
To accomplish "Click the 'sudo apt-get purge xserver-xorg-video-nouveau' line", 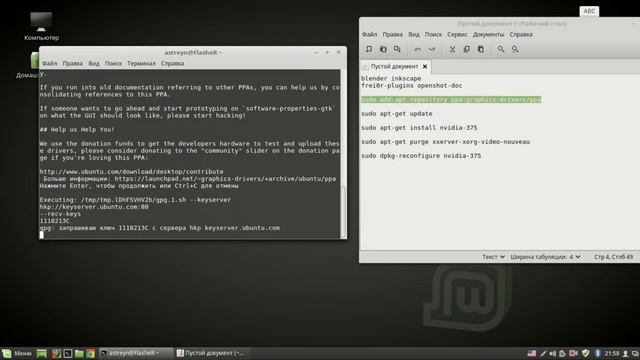I will click(x=445, y=142).
